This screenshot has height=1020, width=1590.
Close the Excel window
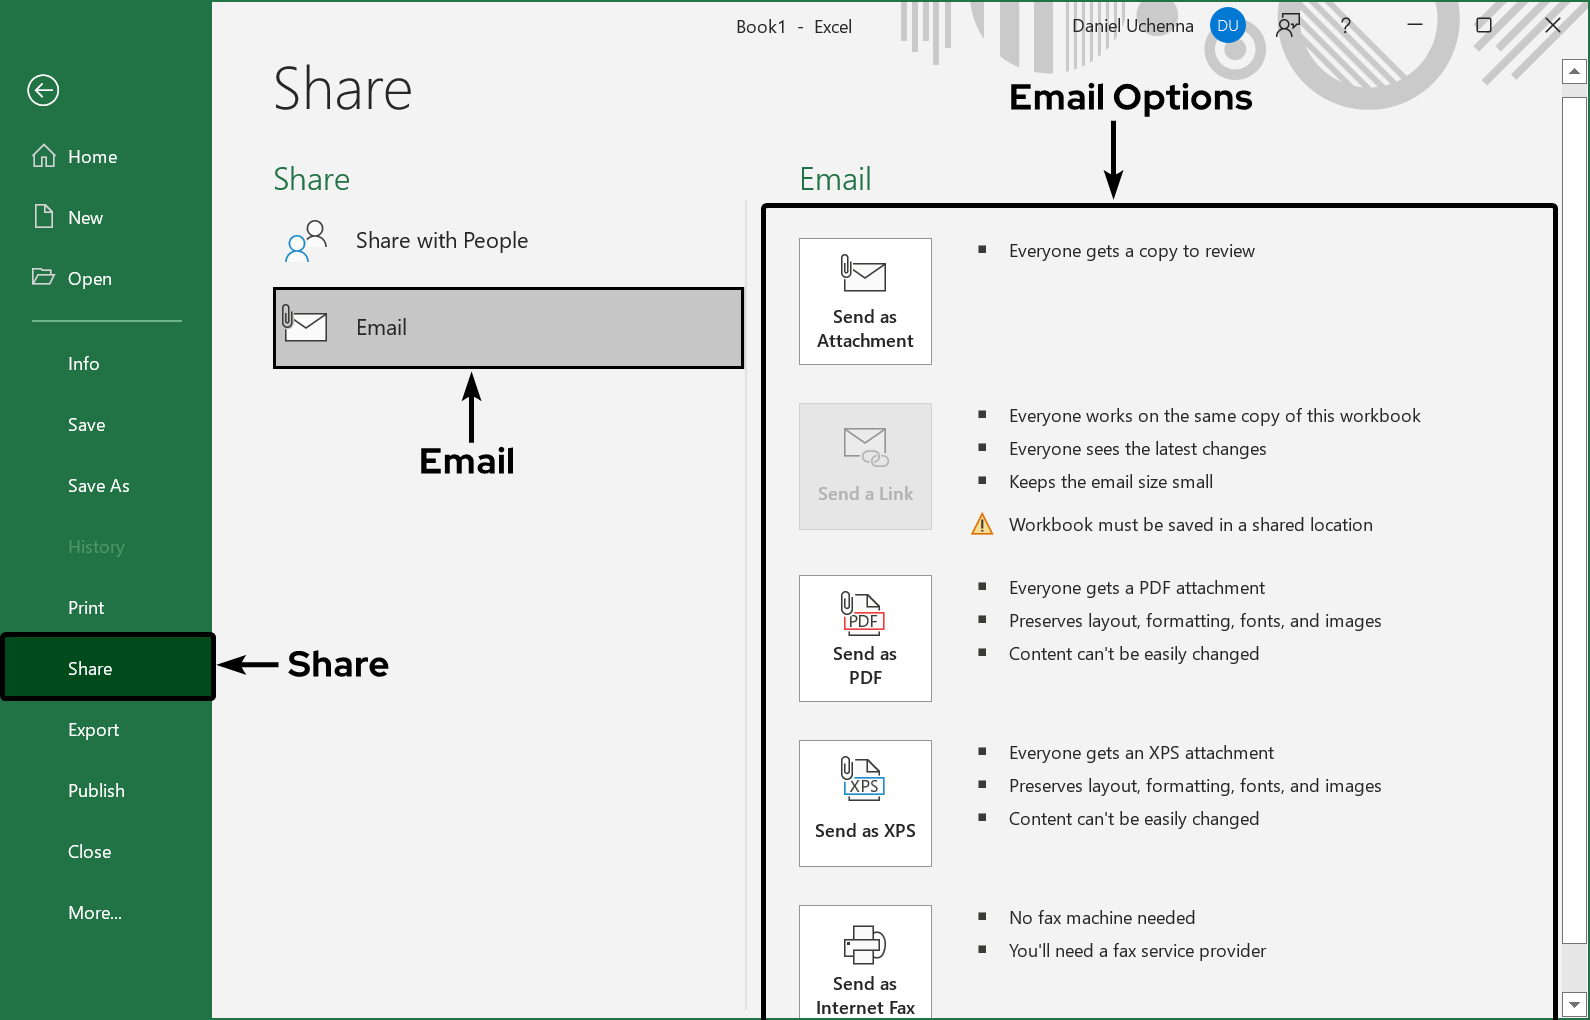(1553, 25)
